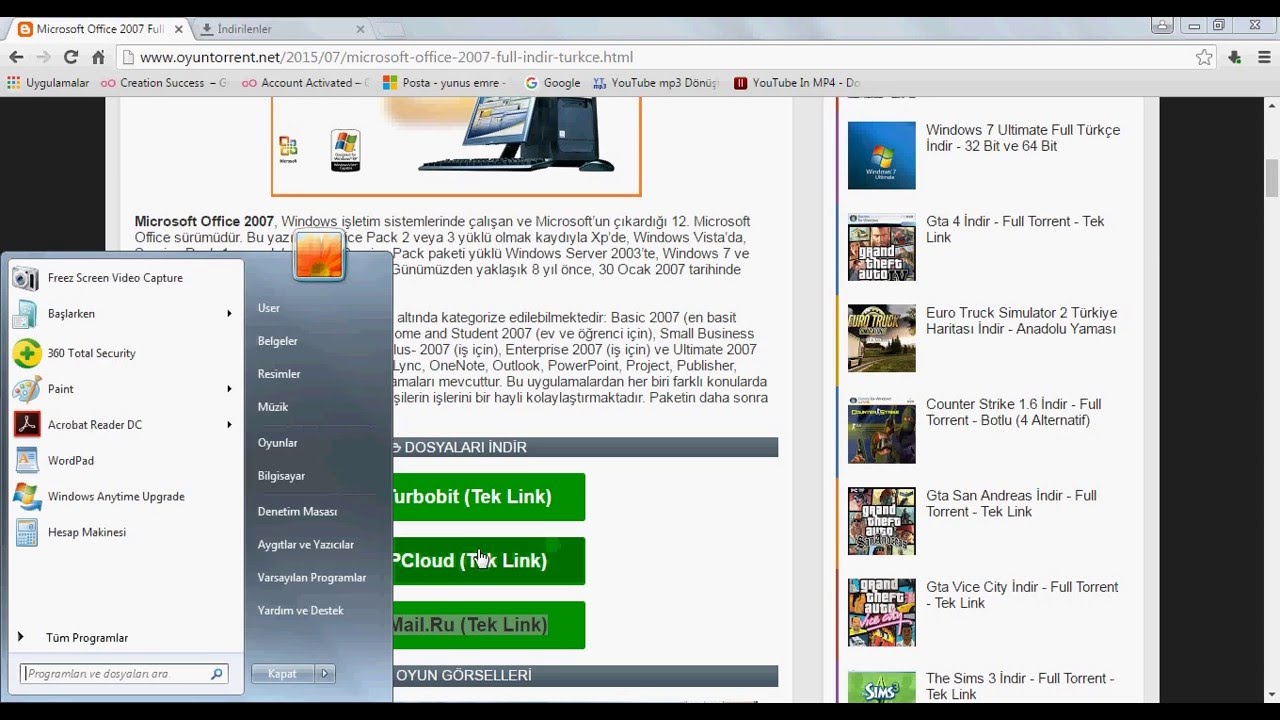Open Müzik from Start menu
This screenshot has width=1280, height=720.
pos(273,407)
